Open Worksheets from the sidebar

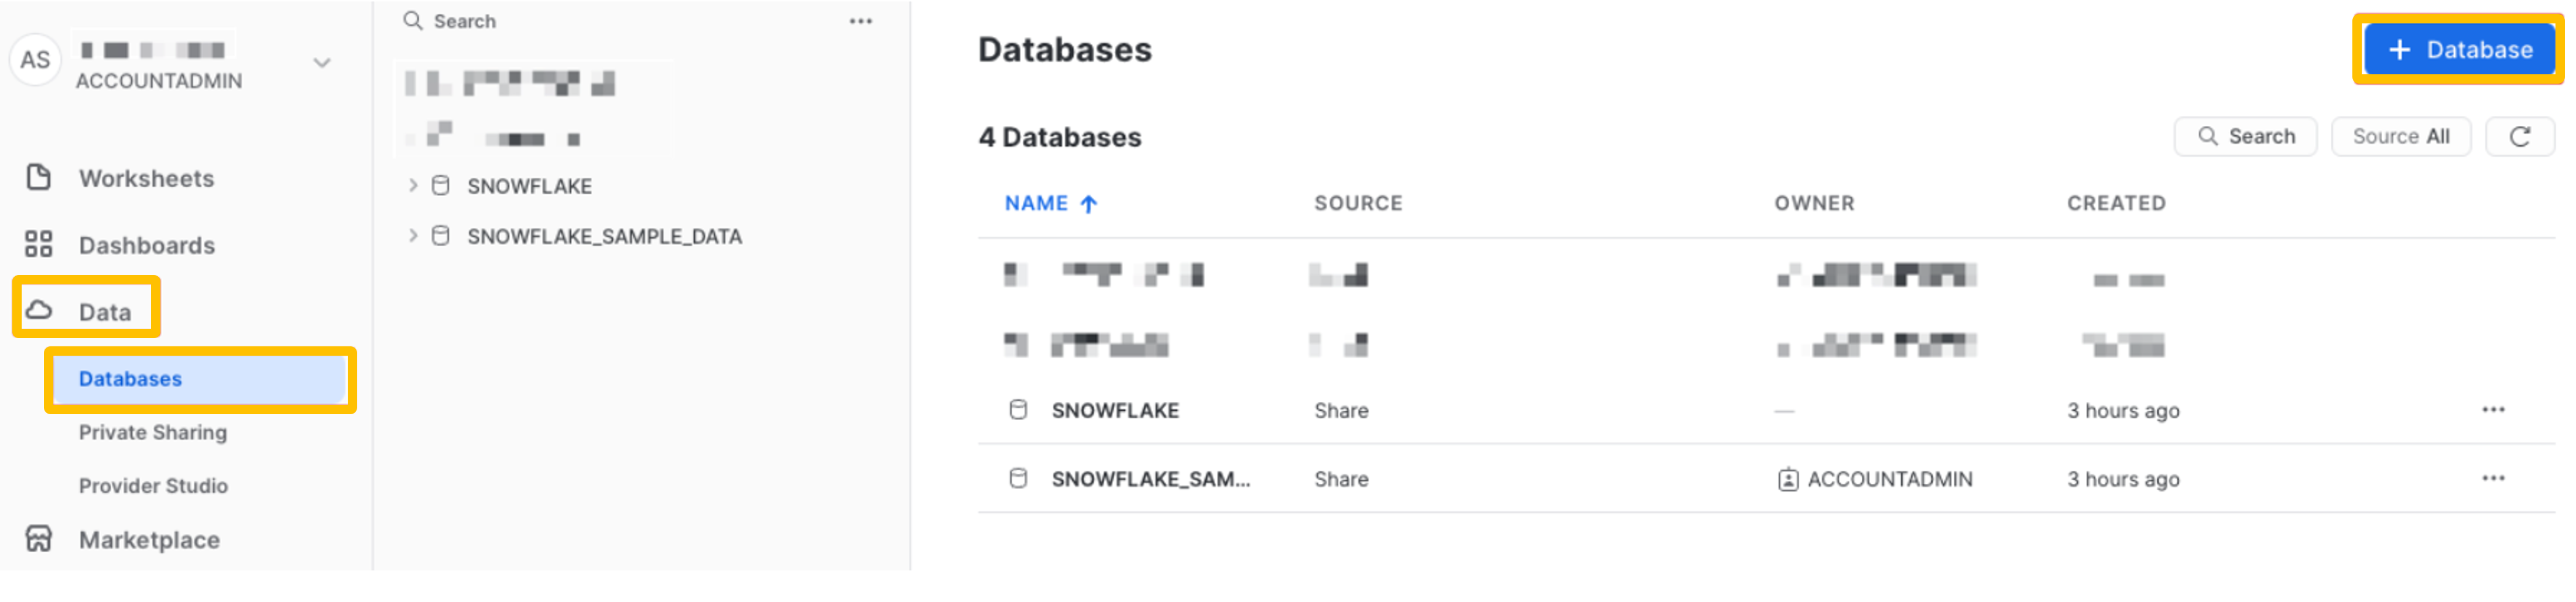pos(146,178)
